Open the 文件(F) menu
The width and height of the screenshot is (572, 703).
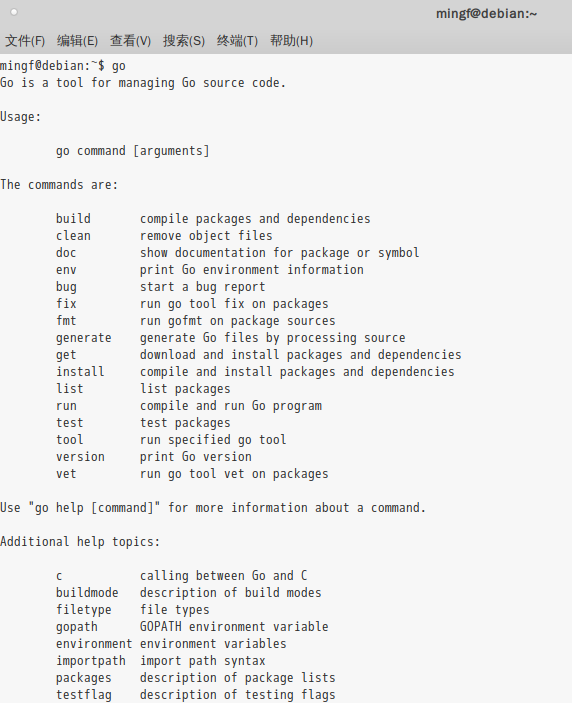[25, 41]
